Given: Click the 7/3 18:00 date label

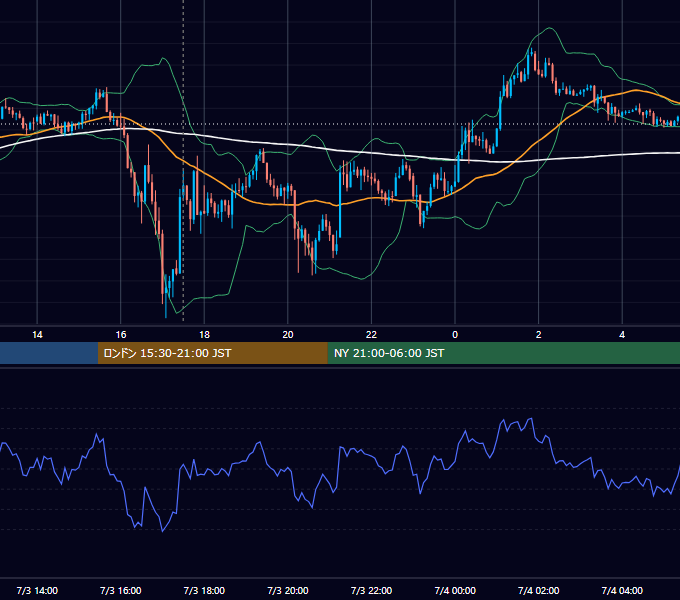Looking at the screenshot, I should point(204,590).
